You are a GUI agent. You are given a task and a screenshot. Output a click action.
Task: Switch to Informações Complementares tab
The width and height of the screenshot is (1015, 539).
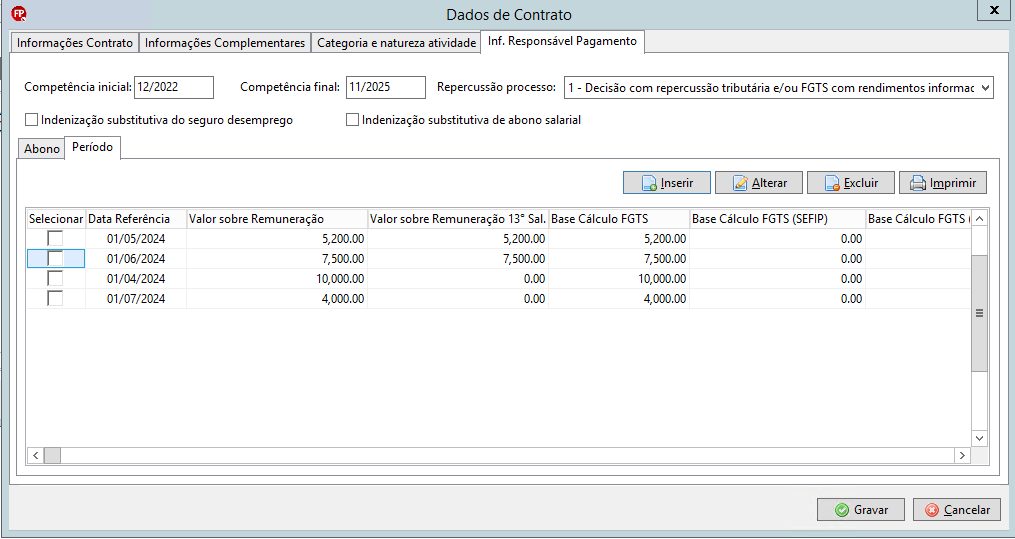(225, 43)
